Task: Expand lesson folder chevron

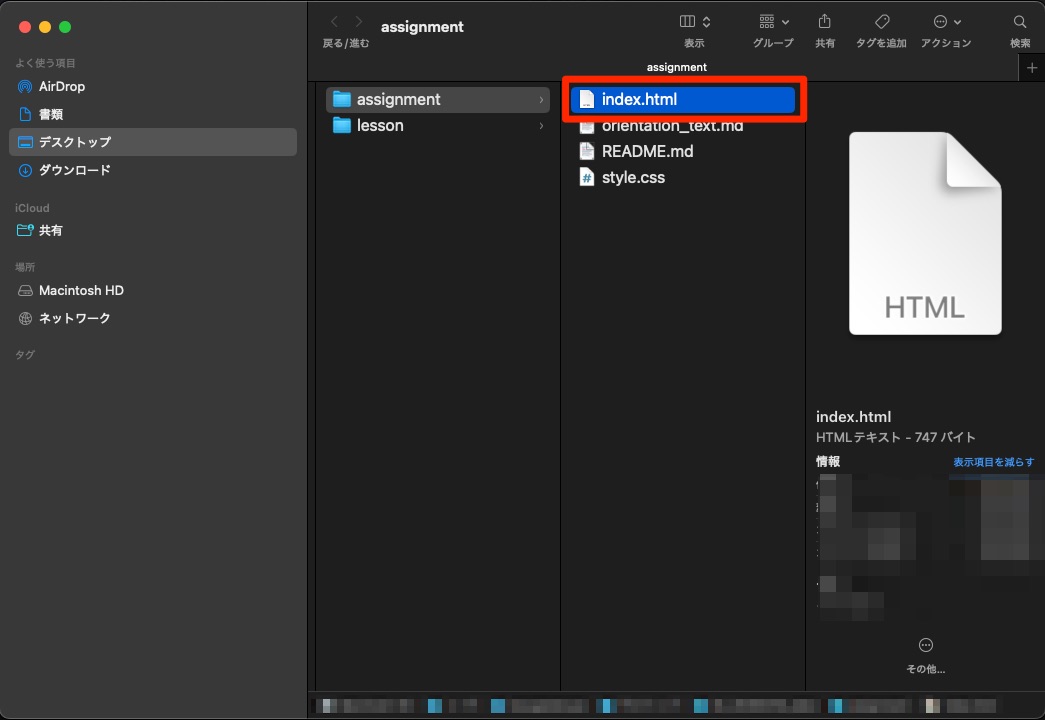Action: click(541, 125)
